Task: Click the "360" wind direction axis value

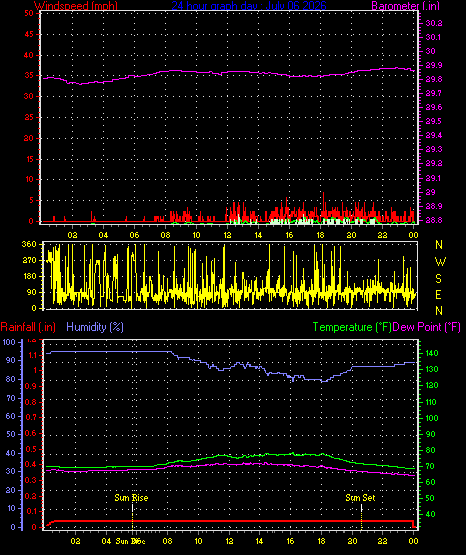Action: (29, 244)
